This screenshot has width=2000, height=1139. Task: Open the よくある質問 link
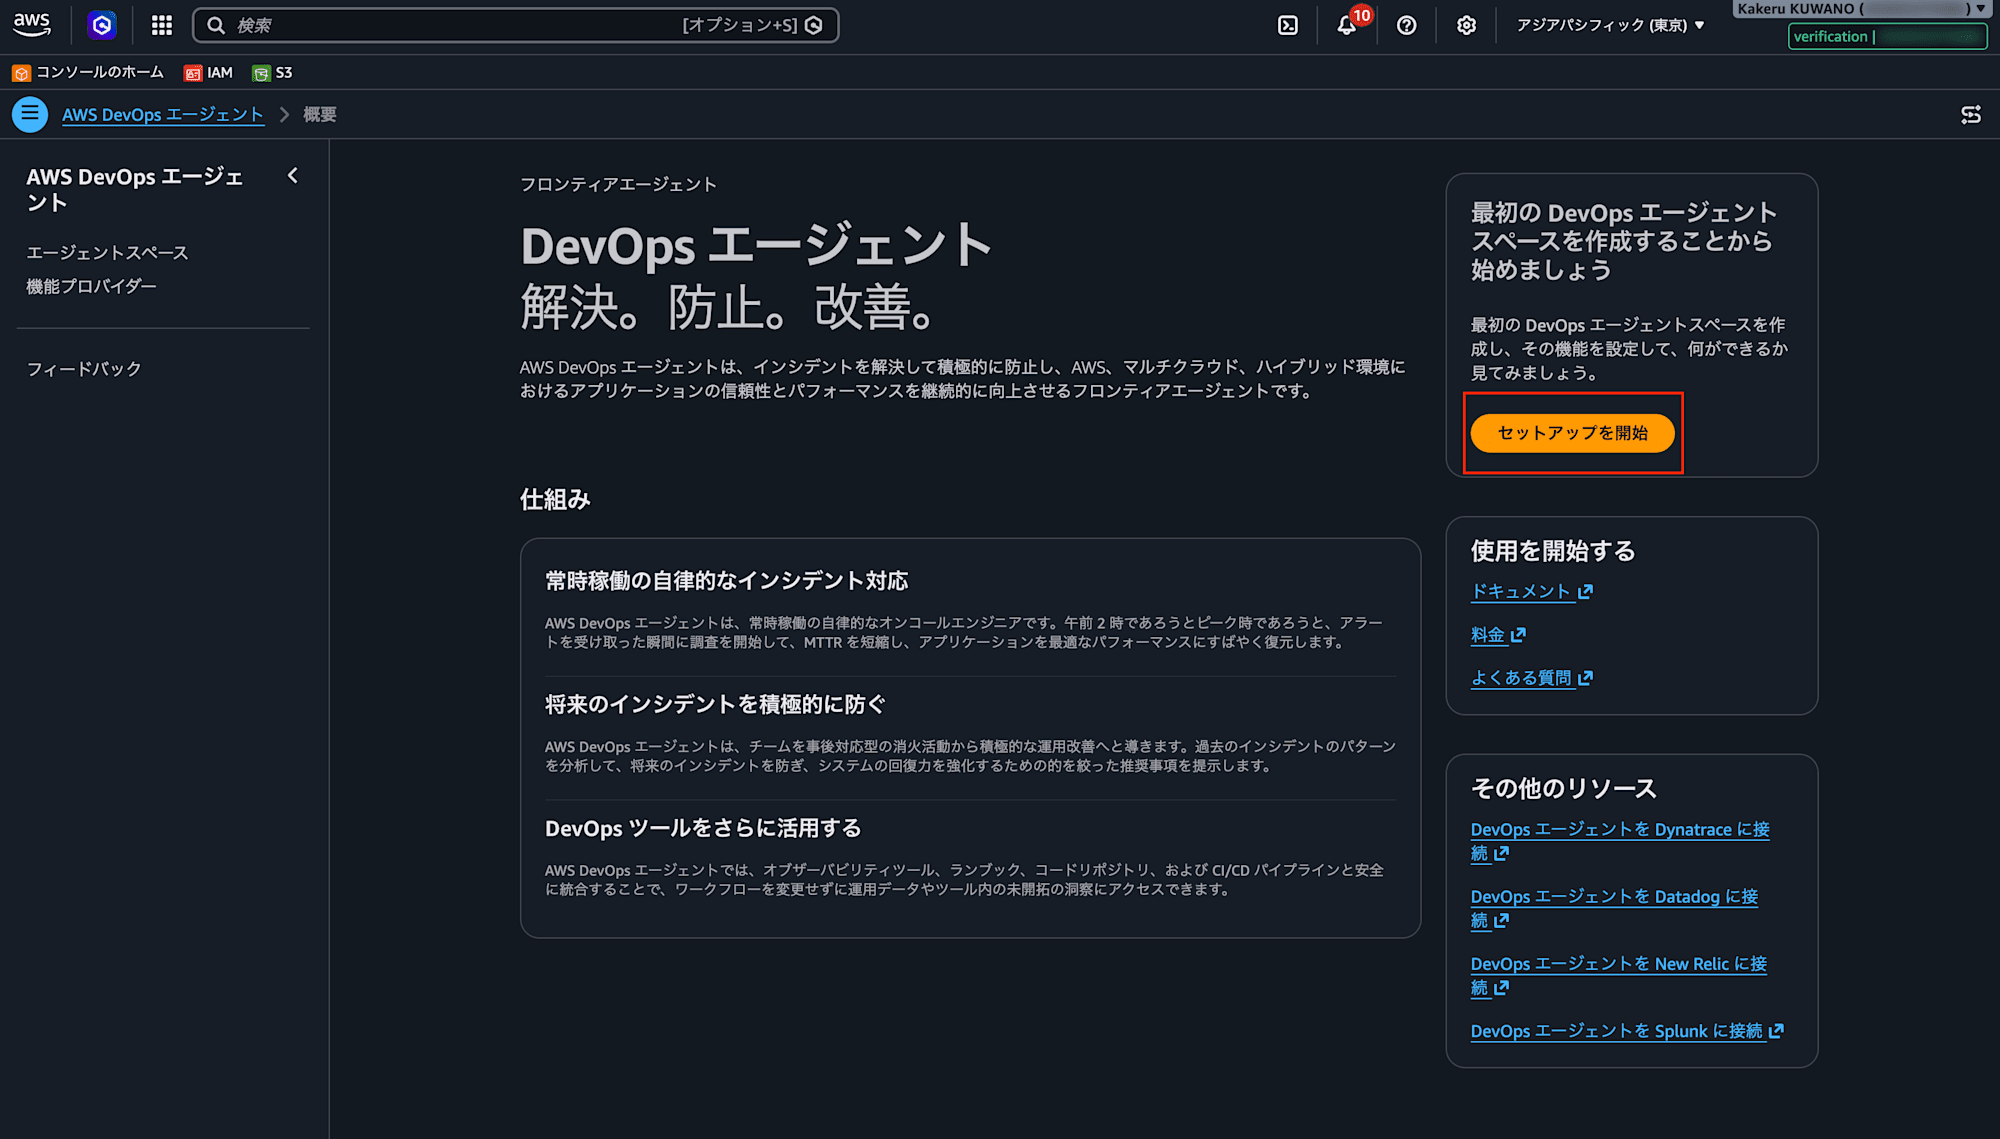click(1531, 678)
